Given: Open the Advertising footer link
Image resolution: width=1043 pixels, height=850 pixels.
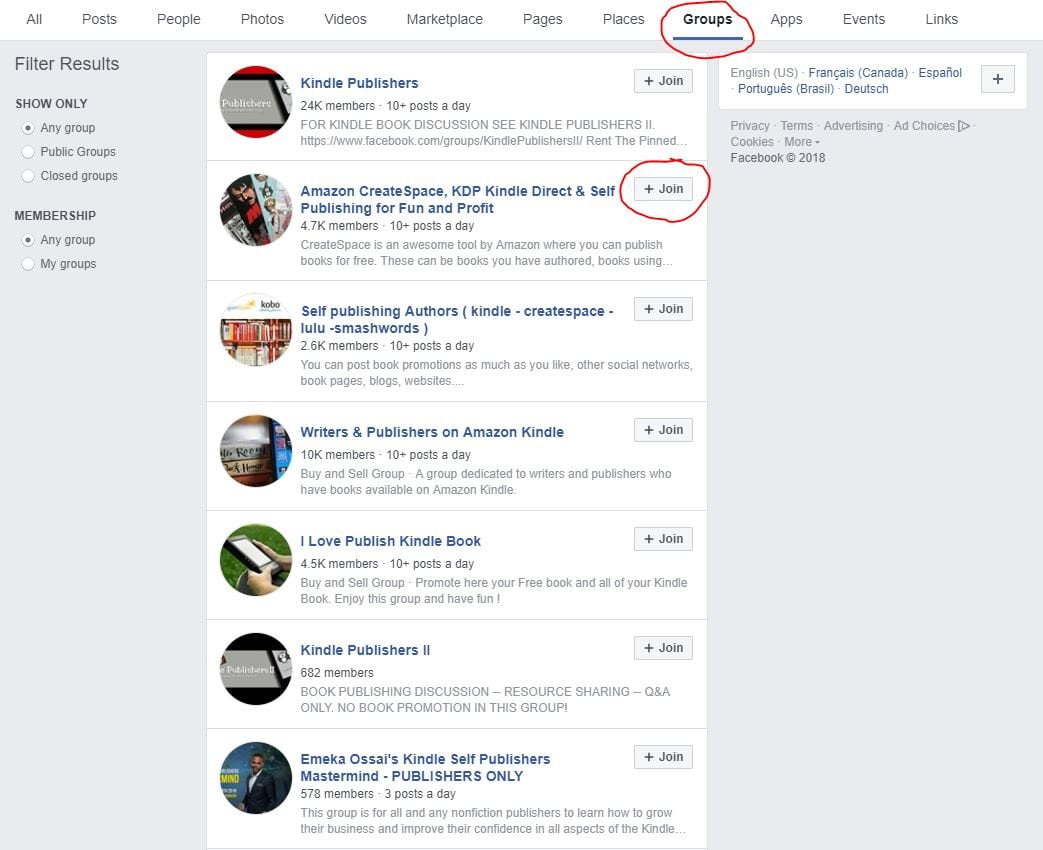Looking at the screenshot, I should pyautogui.click(x=853, y=126).
